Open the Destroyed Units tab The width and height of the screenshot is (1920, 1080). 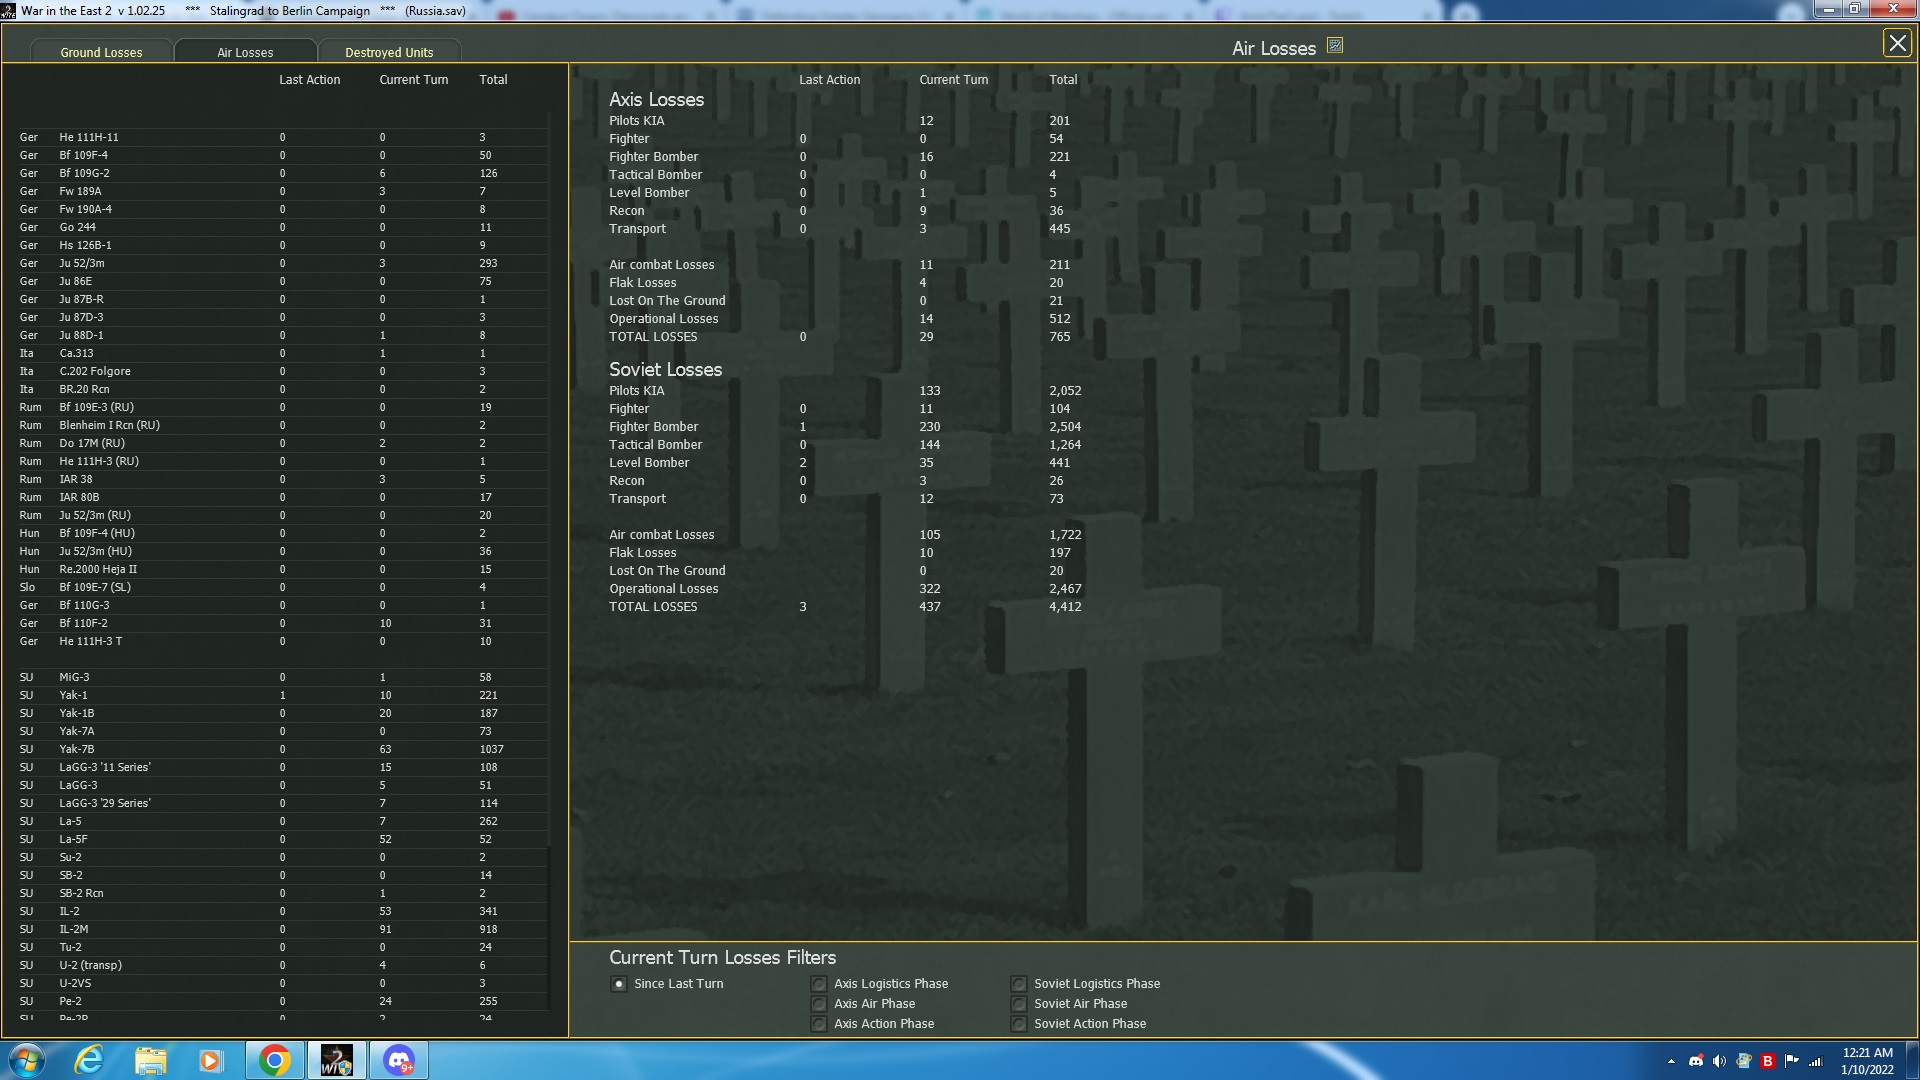389,52
